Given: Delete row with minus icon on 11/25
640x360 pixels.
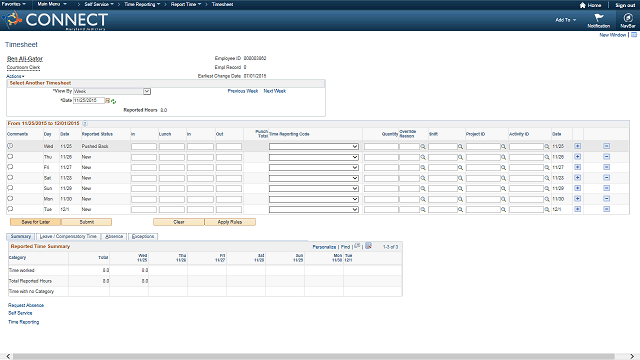Looking at the screenshot, I should pos(607,146).
